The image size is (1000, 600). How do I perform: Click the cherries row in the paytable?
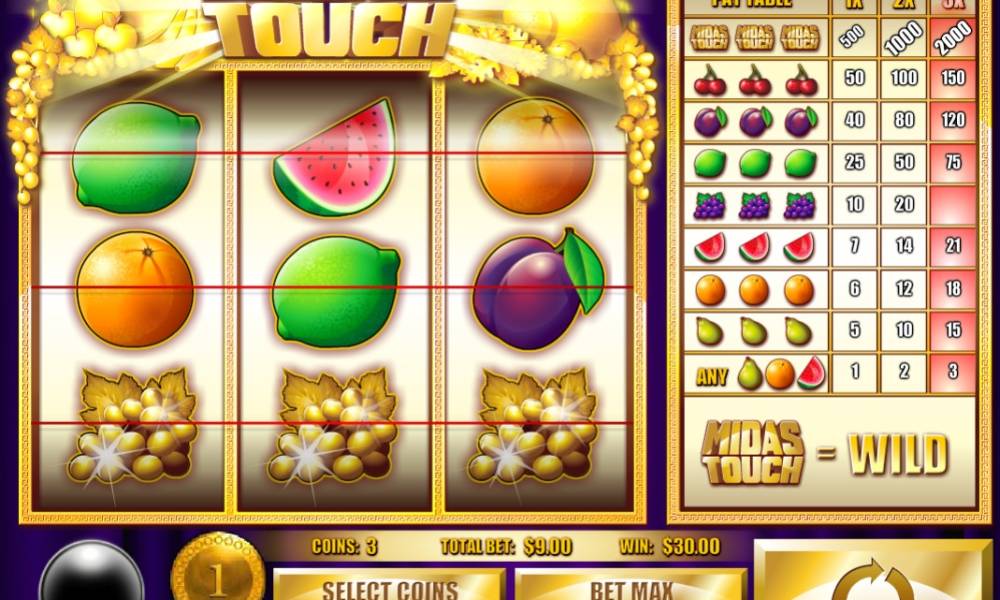829,80
